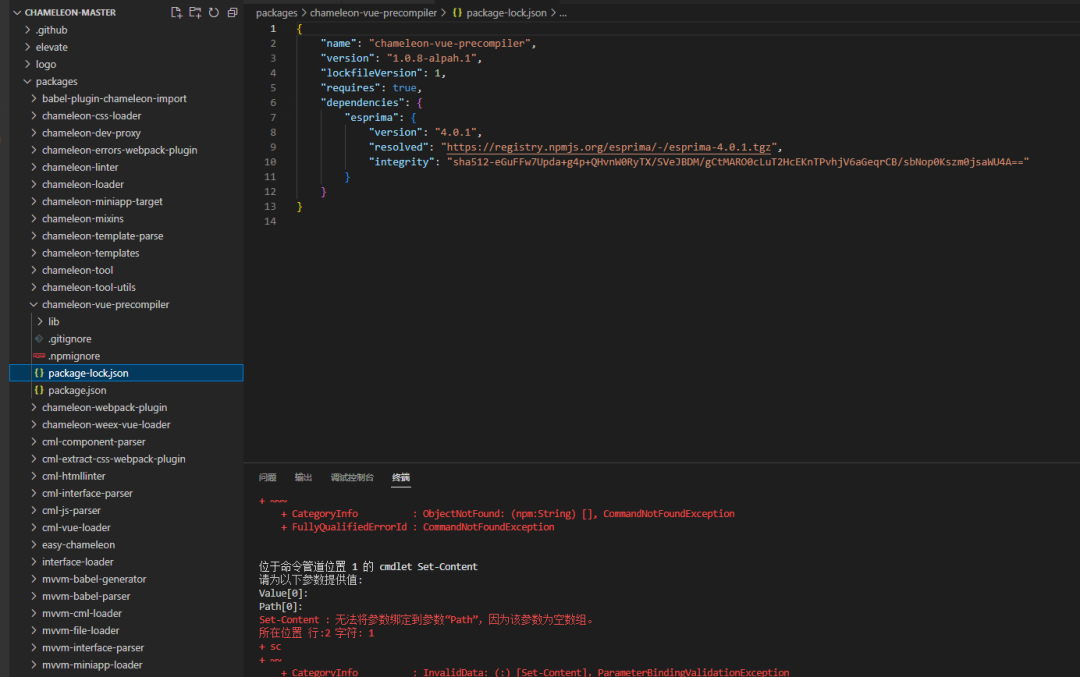Click line number 6 in the editor gutter
This screenshot has height=677, width=1080.
point(273,102)
